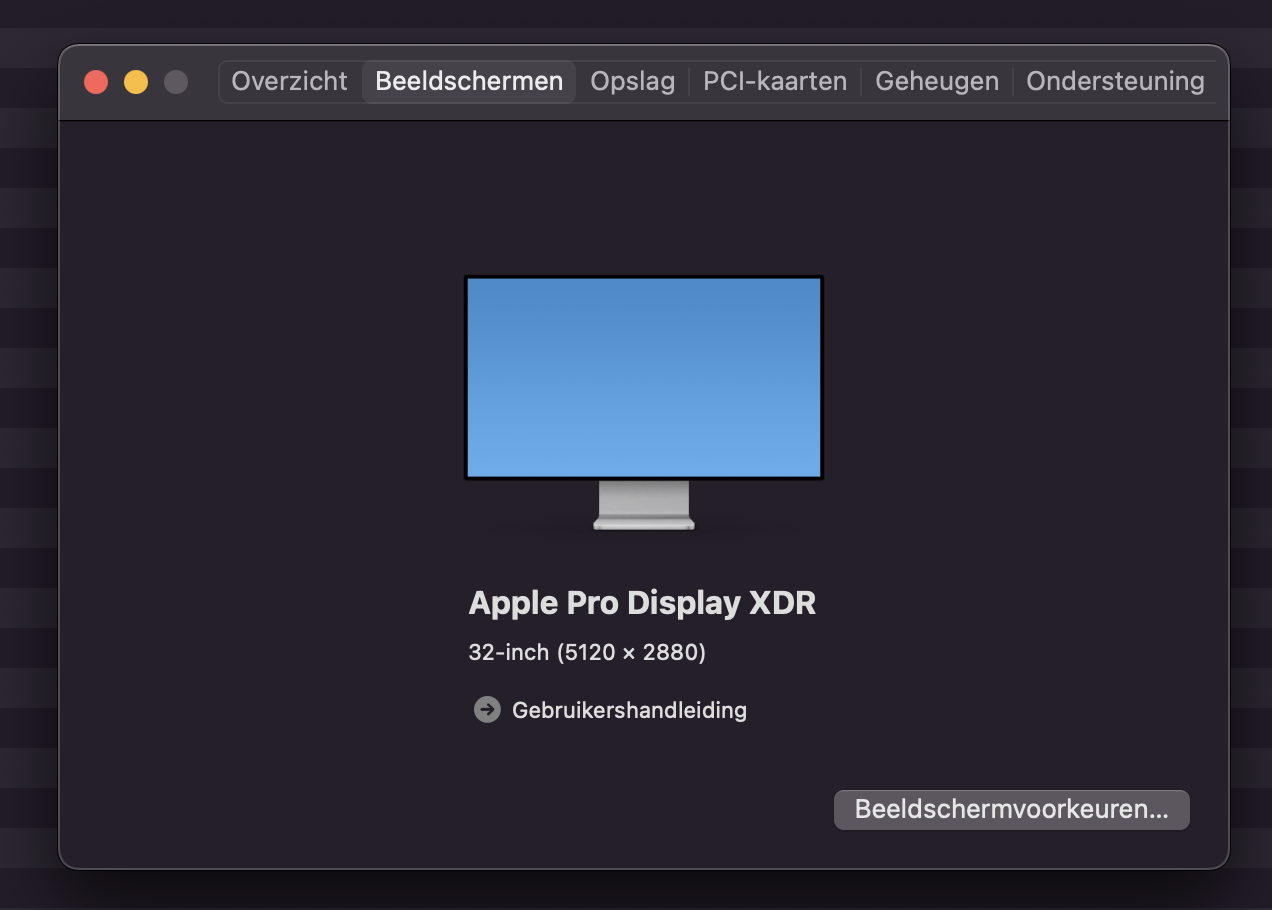This screenshot has width=1272, height=910.
Task: Minimize the window with the yellow button
Action: click(136, 82)
